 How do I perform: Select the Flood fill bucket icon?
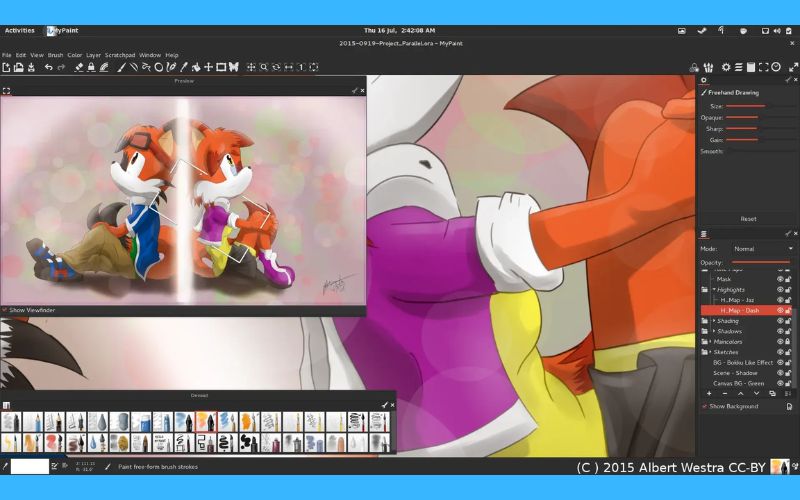(x=196, y=67)
